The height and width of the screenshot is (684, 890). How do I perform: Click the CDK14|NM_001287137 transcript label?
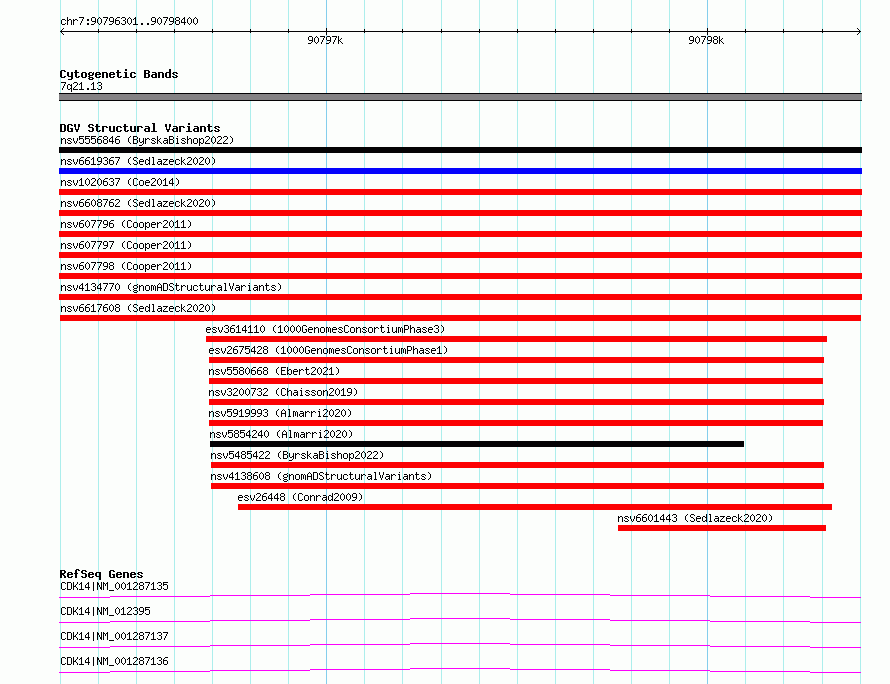(x=114, y=636)
